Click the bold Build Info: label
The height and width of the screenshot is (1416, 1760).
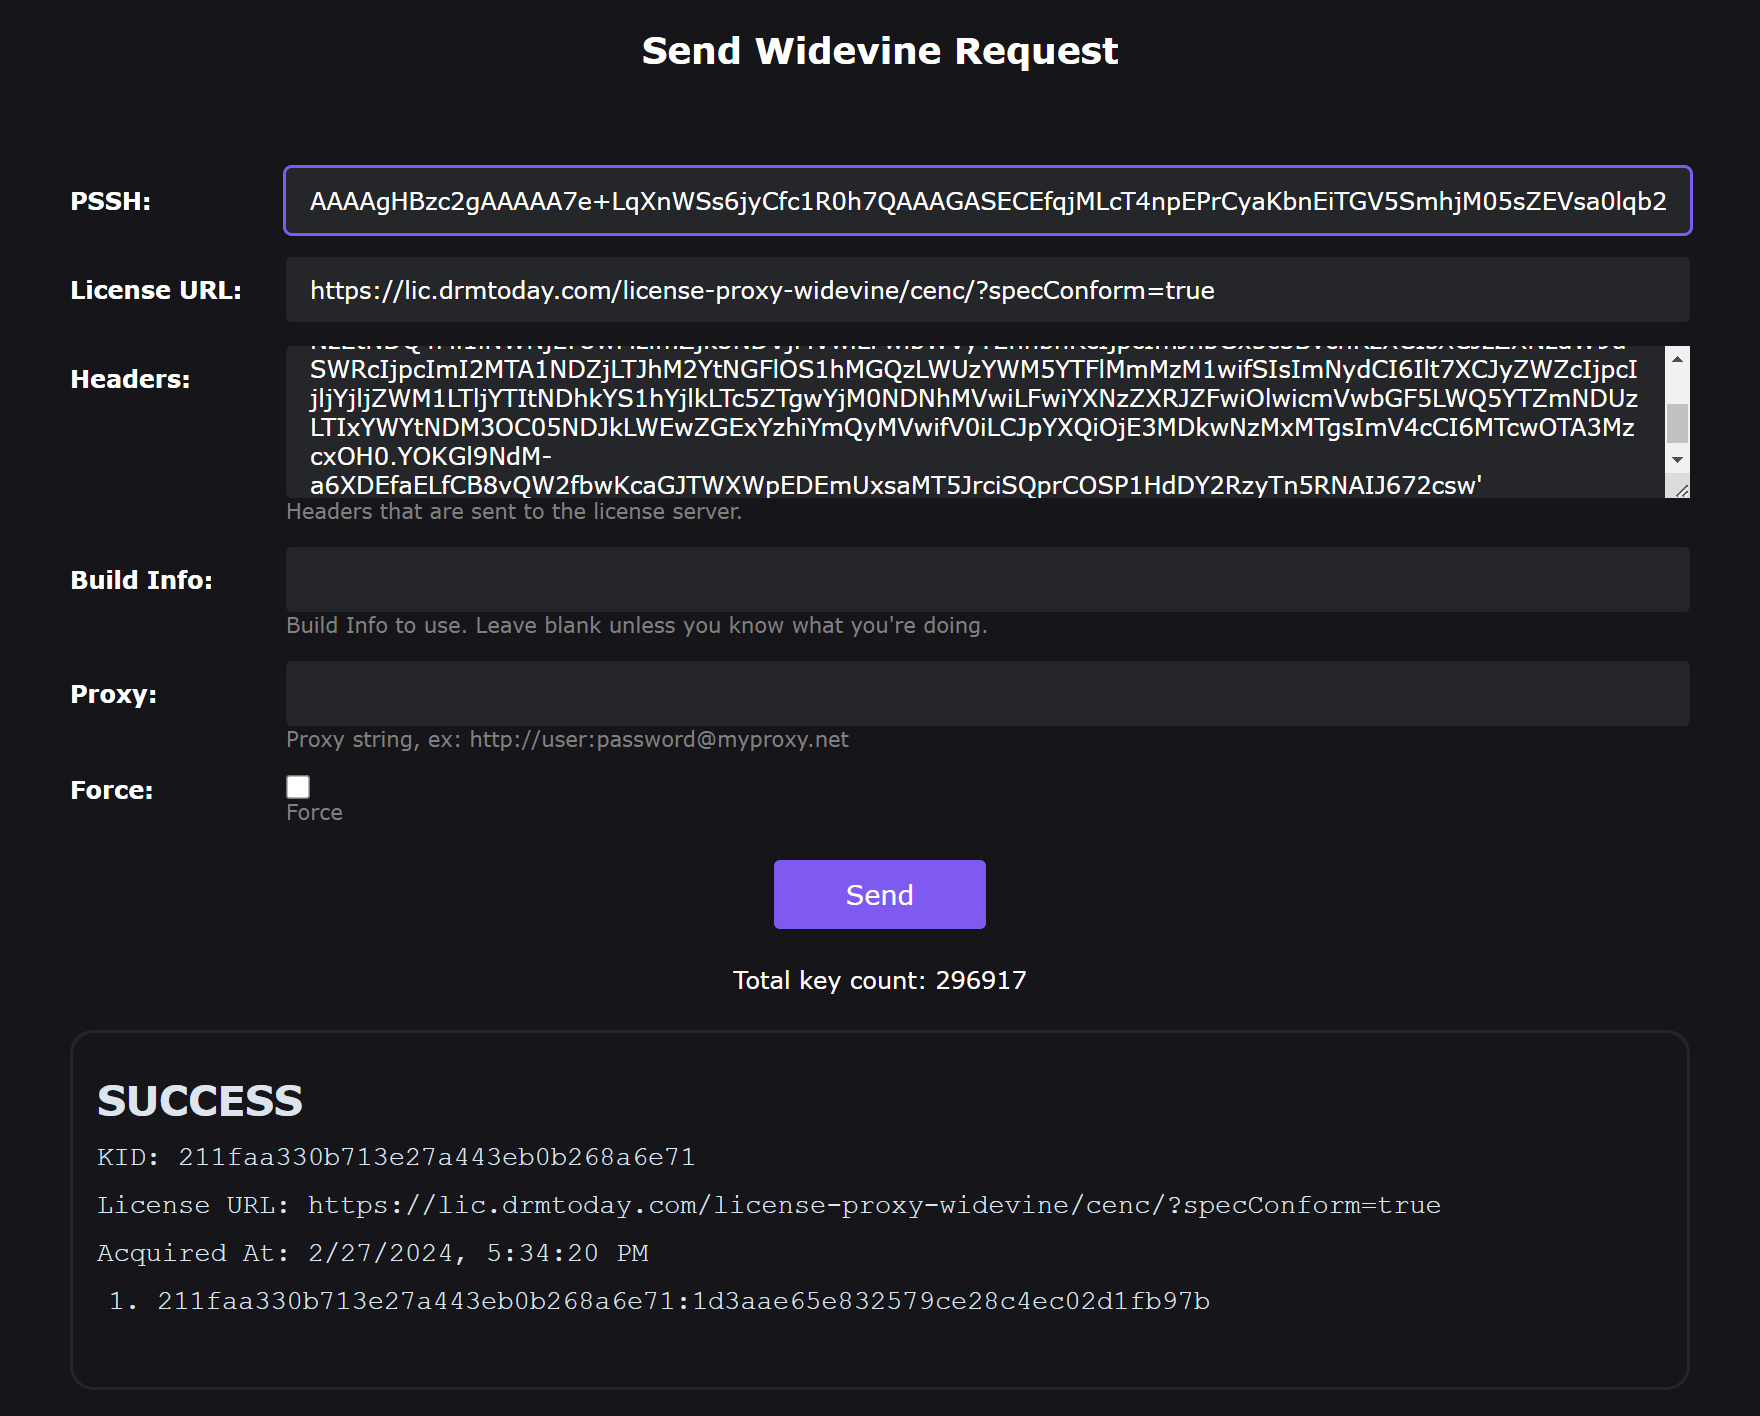coord(141,581)
